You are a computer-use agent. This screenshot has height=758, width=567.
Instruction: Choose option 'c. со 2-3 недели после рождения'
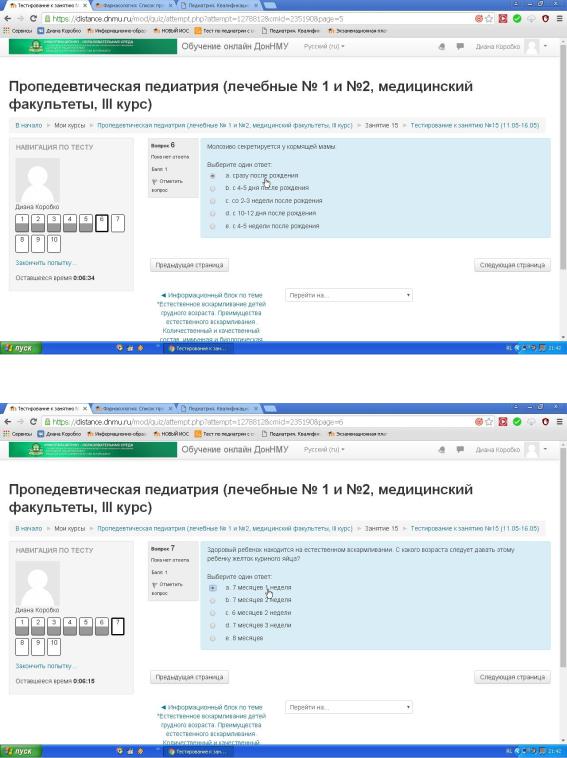pos(212,201)
